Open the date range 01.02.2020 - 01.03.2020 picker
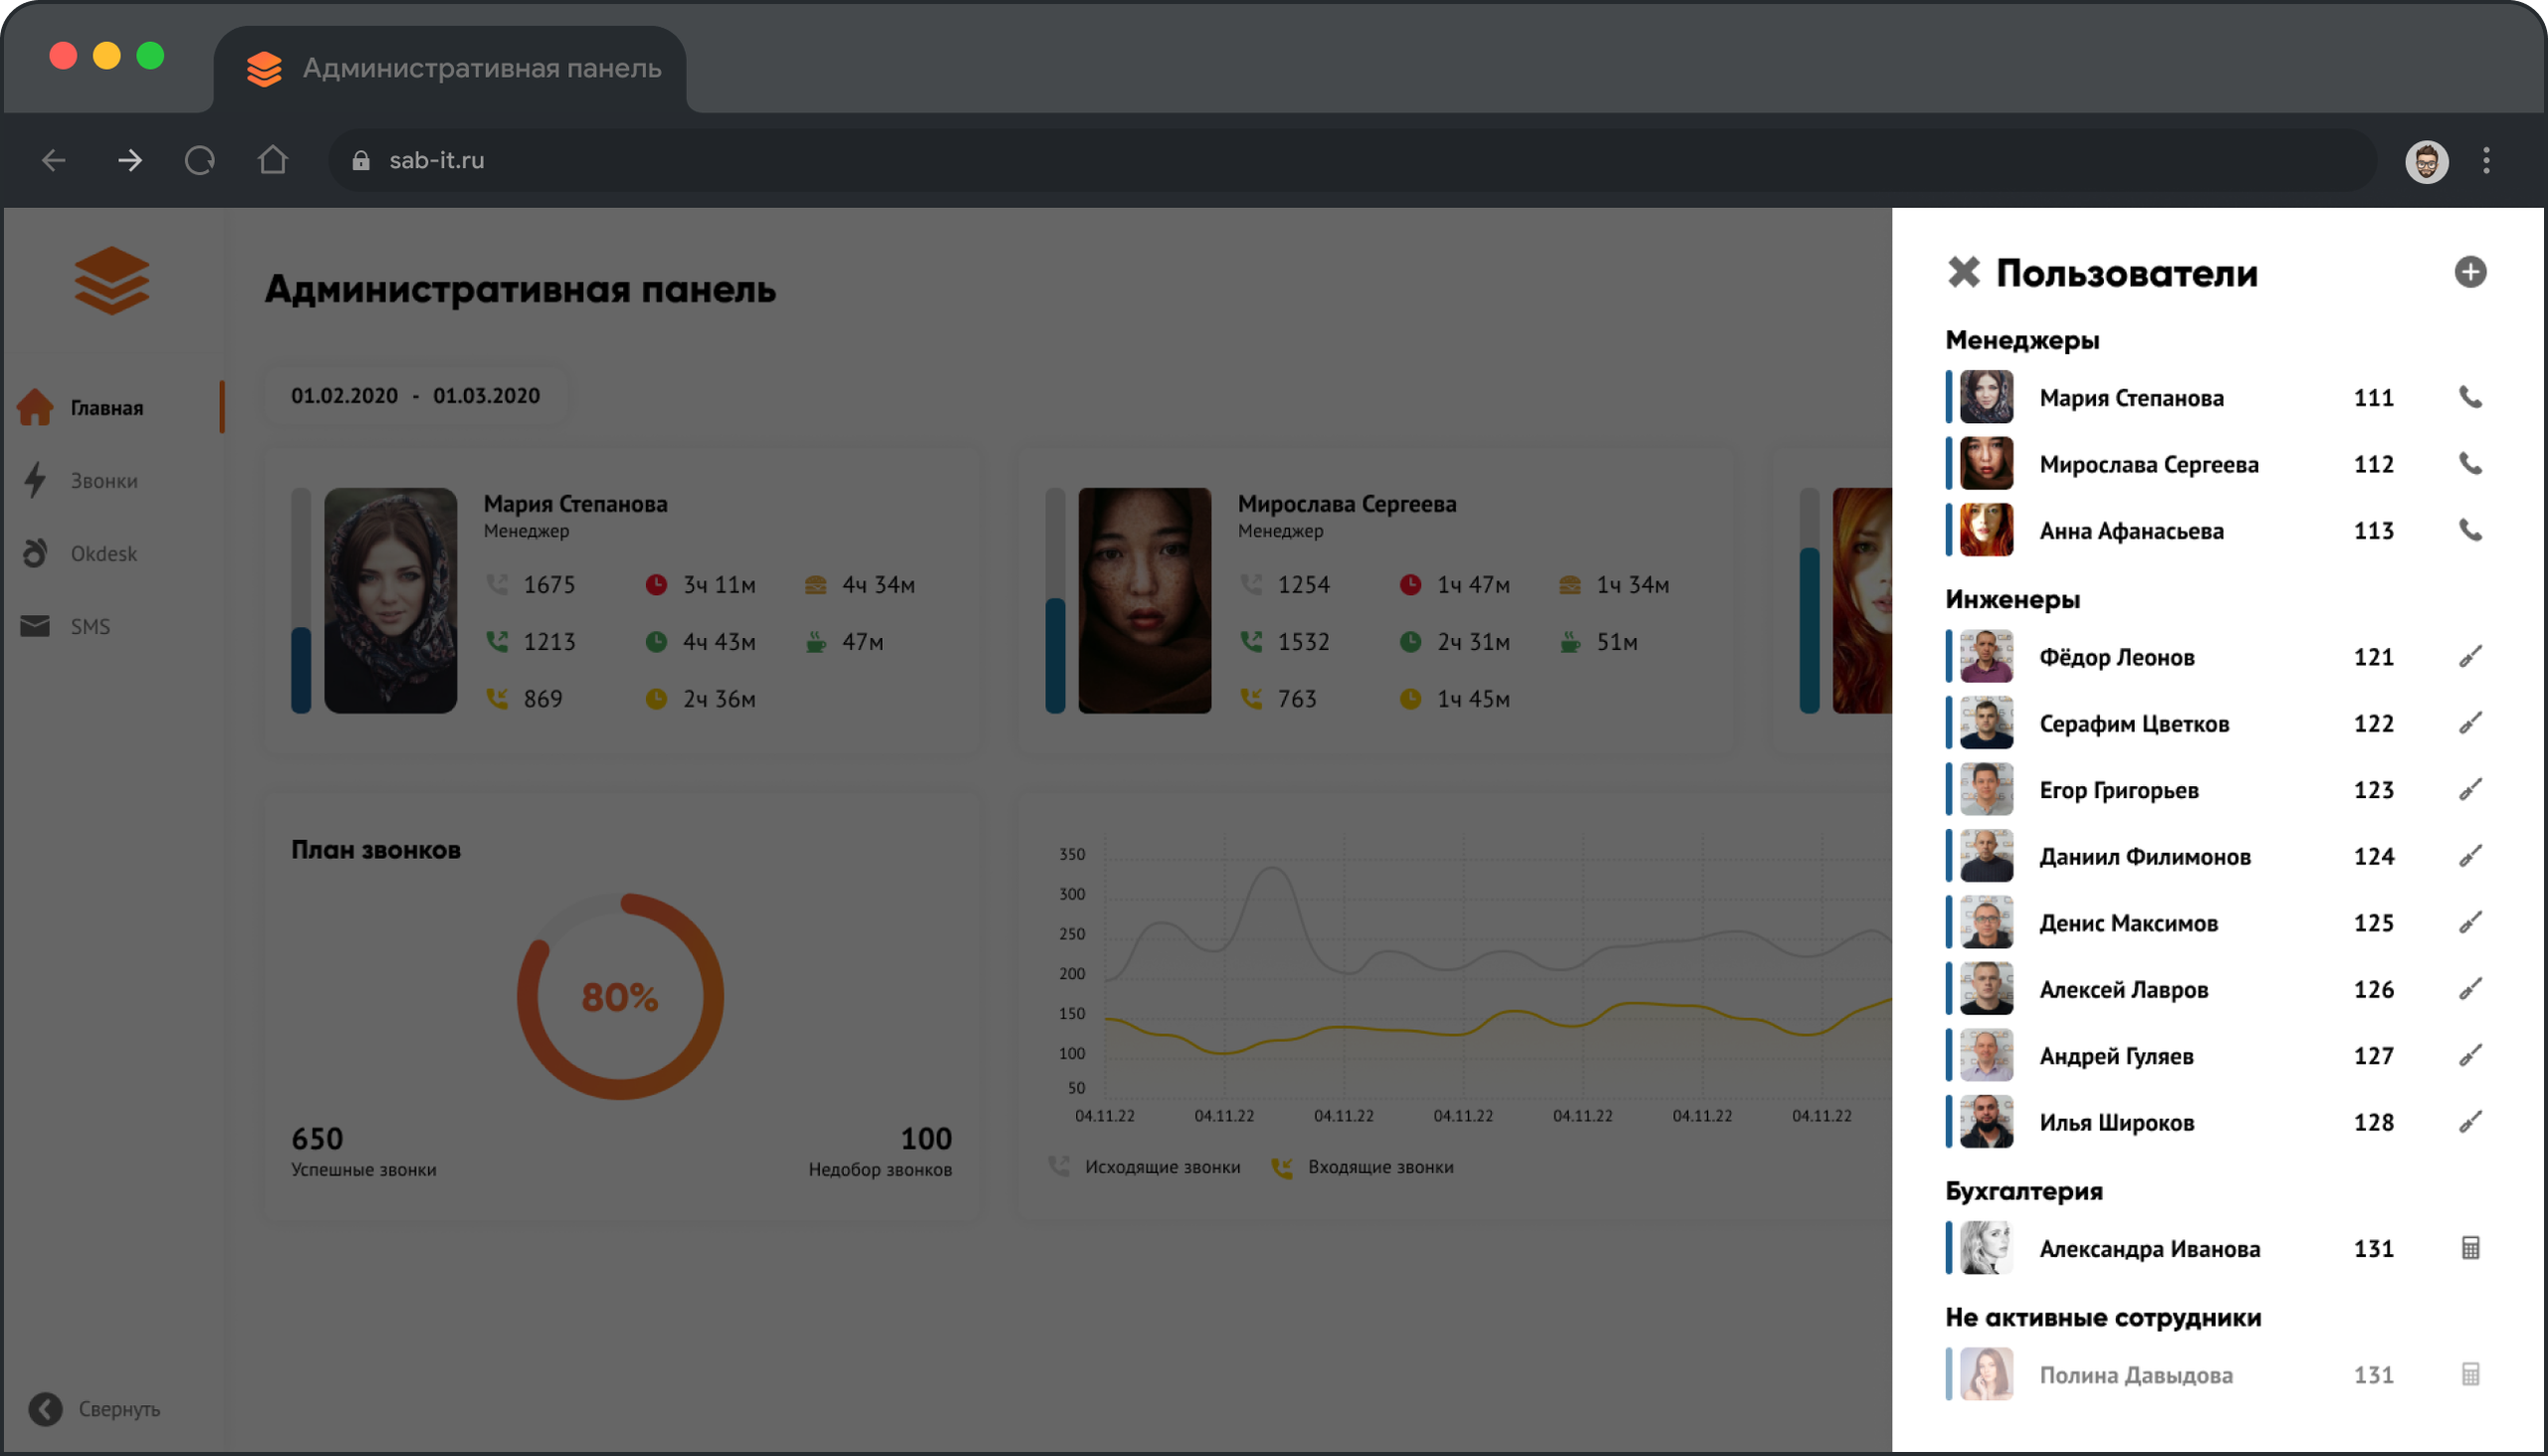The image size is (2548, 1456). tap(415, 396)
